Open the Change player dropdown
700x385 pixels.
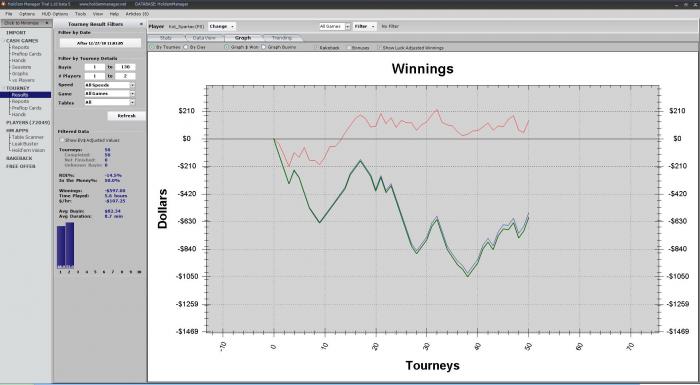[221, 26]
